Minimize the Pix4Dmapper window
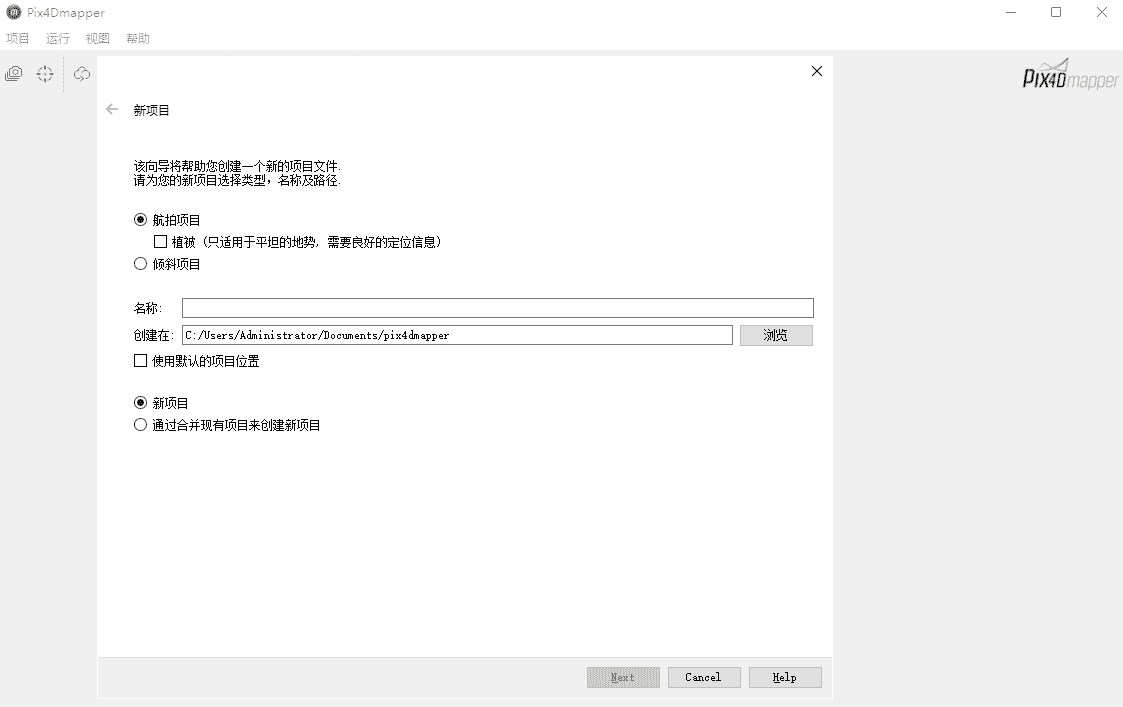 pos(1010,12)
